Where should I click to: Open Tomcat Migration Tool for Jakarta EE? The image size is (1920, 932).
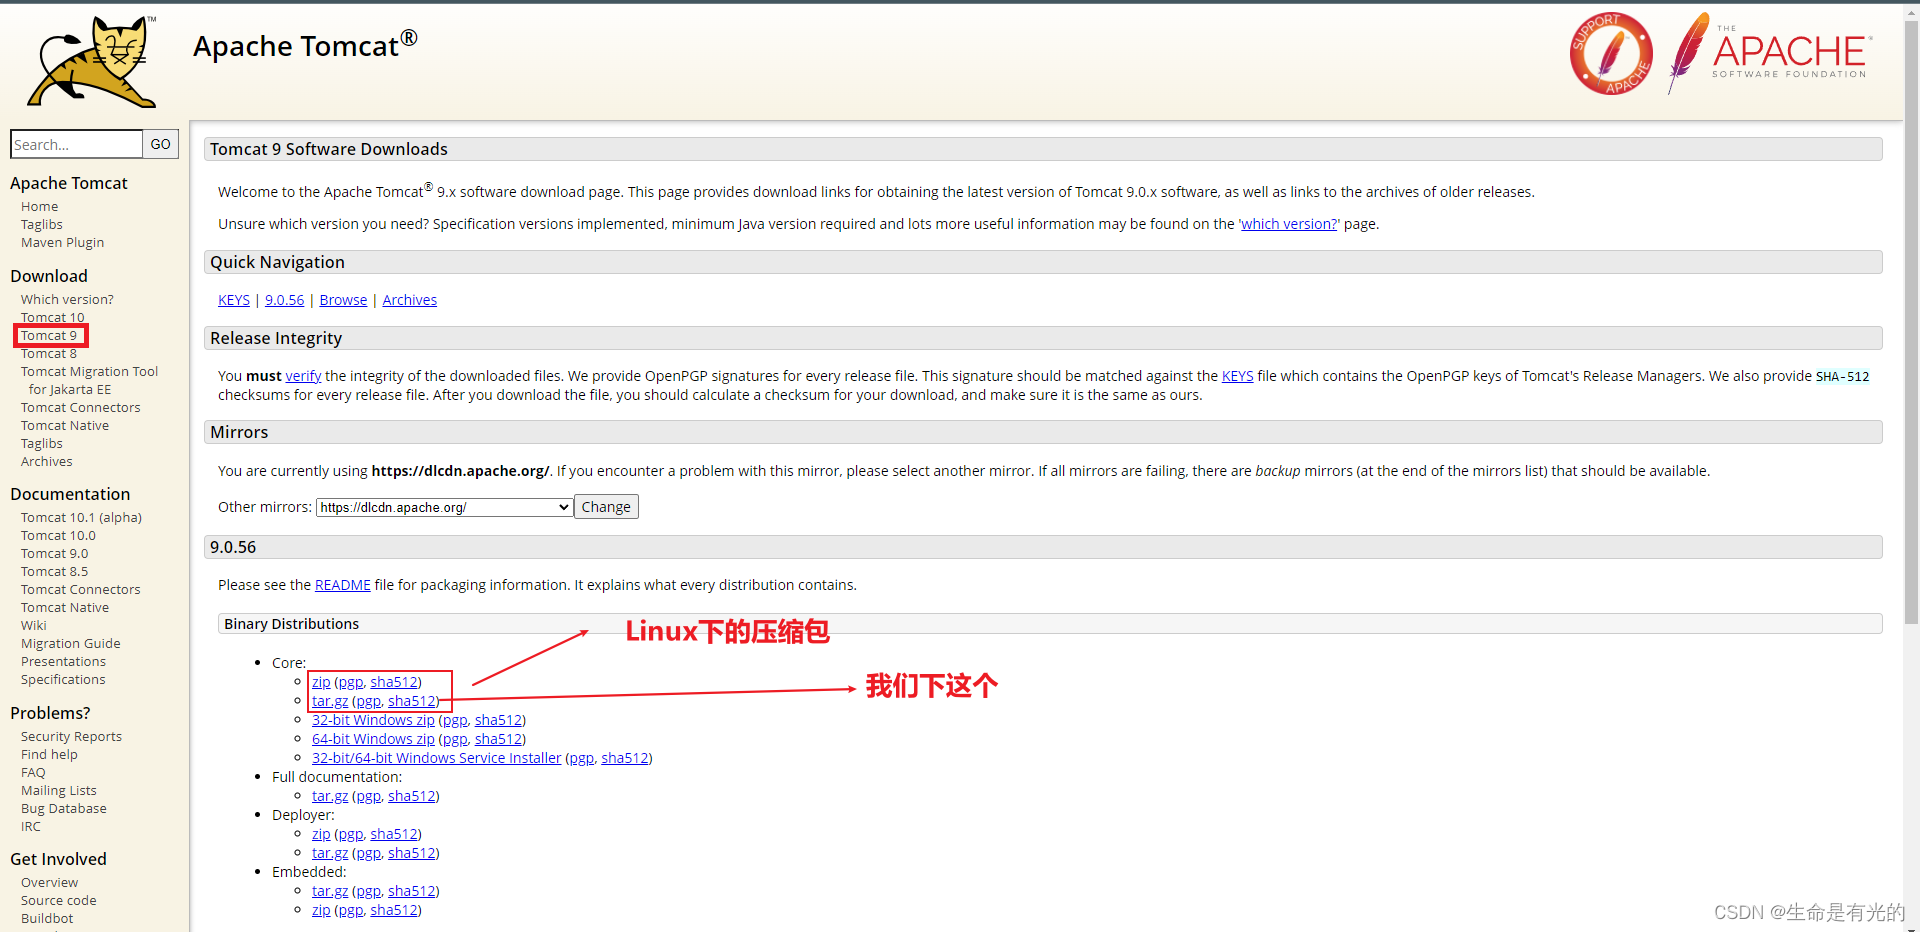click(89, 380)
